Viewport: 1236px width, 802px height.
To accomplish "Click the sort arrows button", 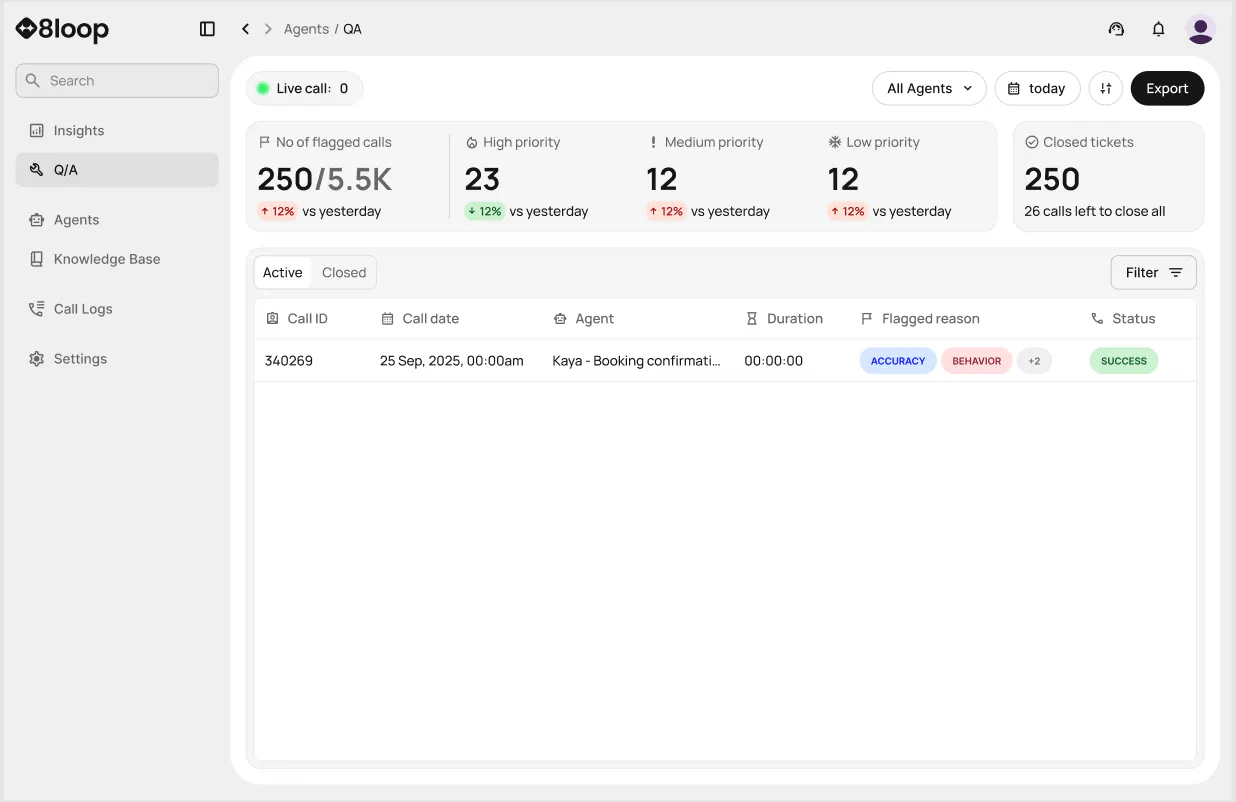I will (1106, 88).
